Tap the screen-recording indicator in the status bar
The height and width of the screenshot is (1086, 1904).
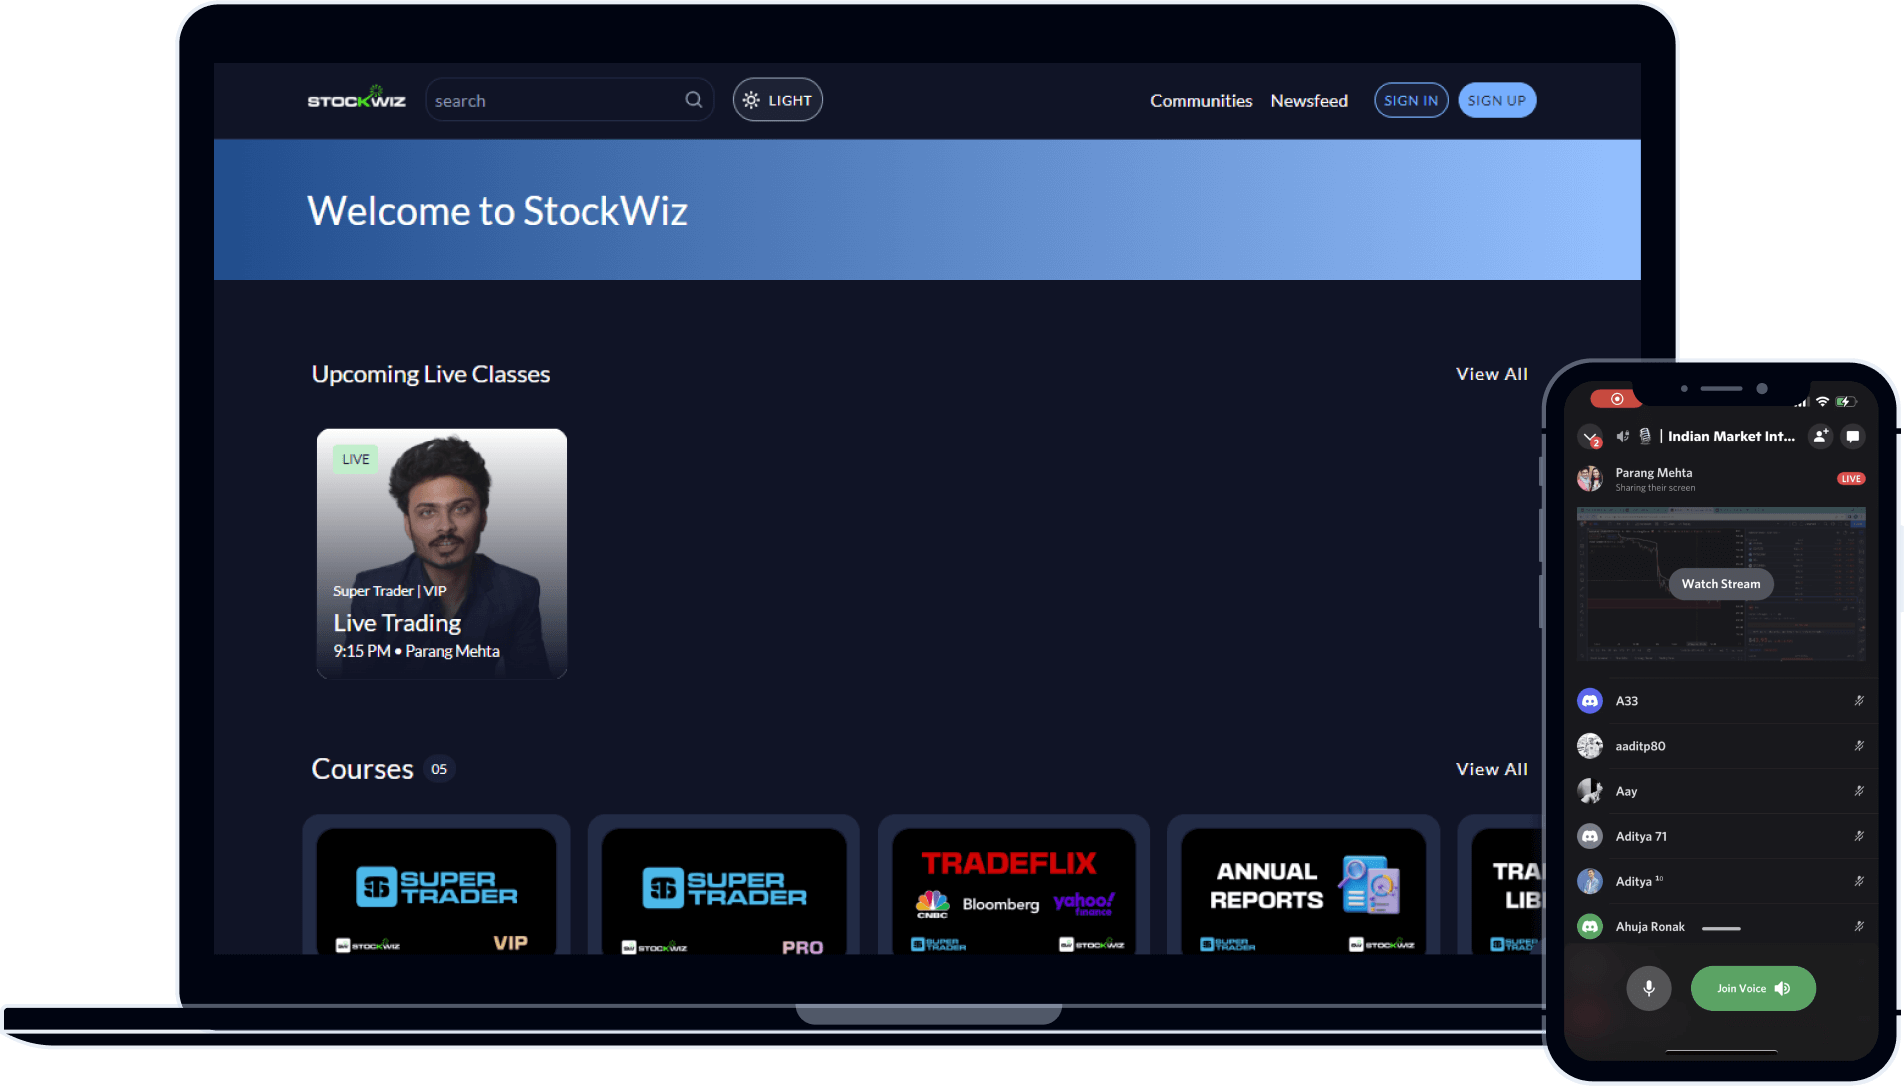pos(1617,398)
